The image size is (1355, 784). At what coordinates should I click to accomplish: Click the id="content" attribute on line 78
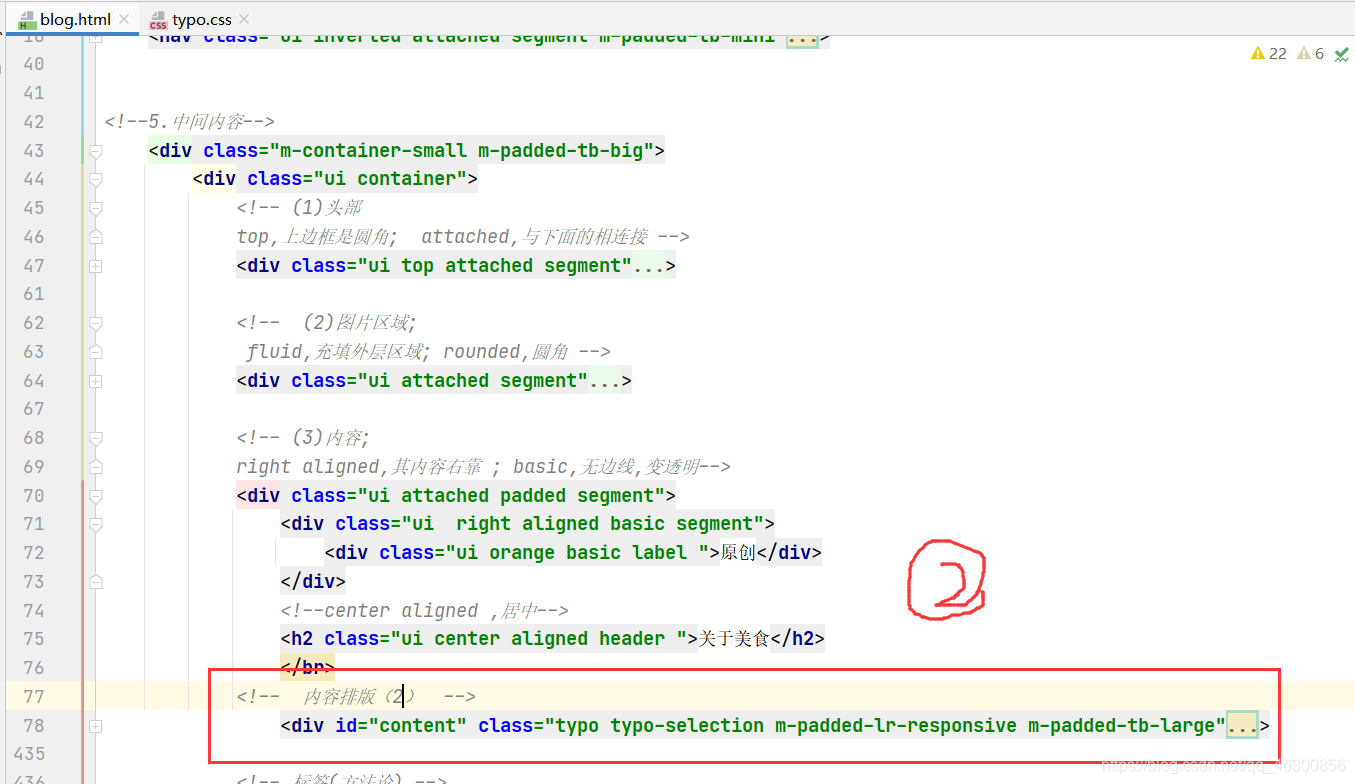[x=401, y=726]
